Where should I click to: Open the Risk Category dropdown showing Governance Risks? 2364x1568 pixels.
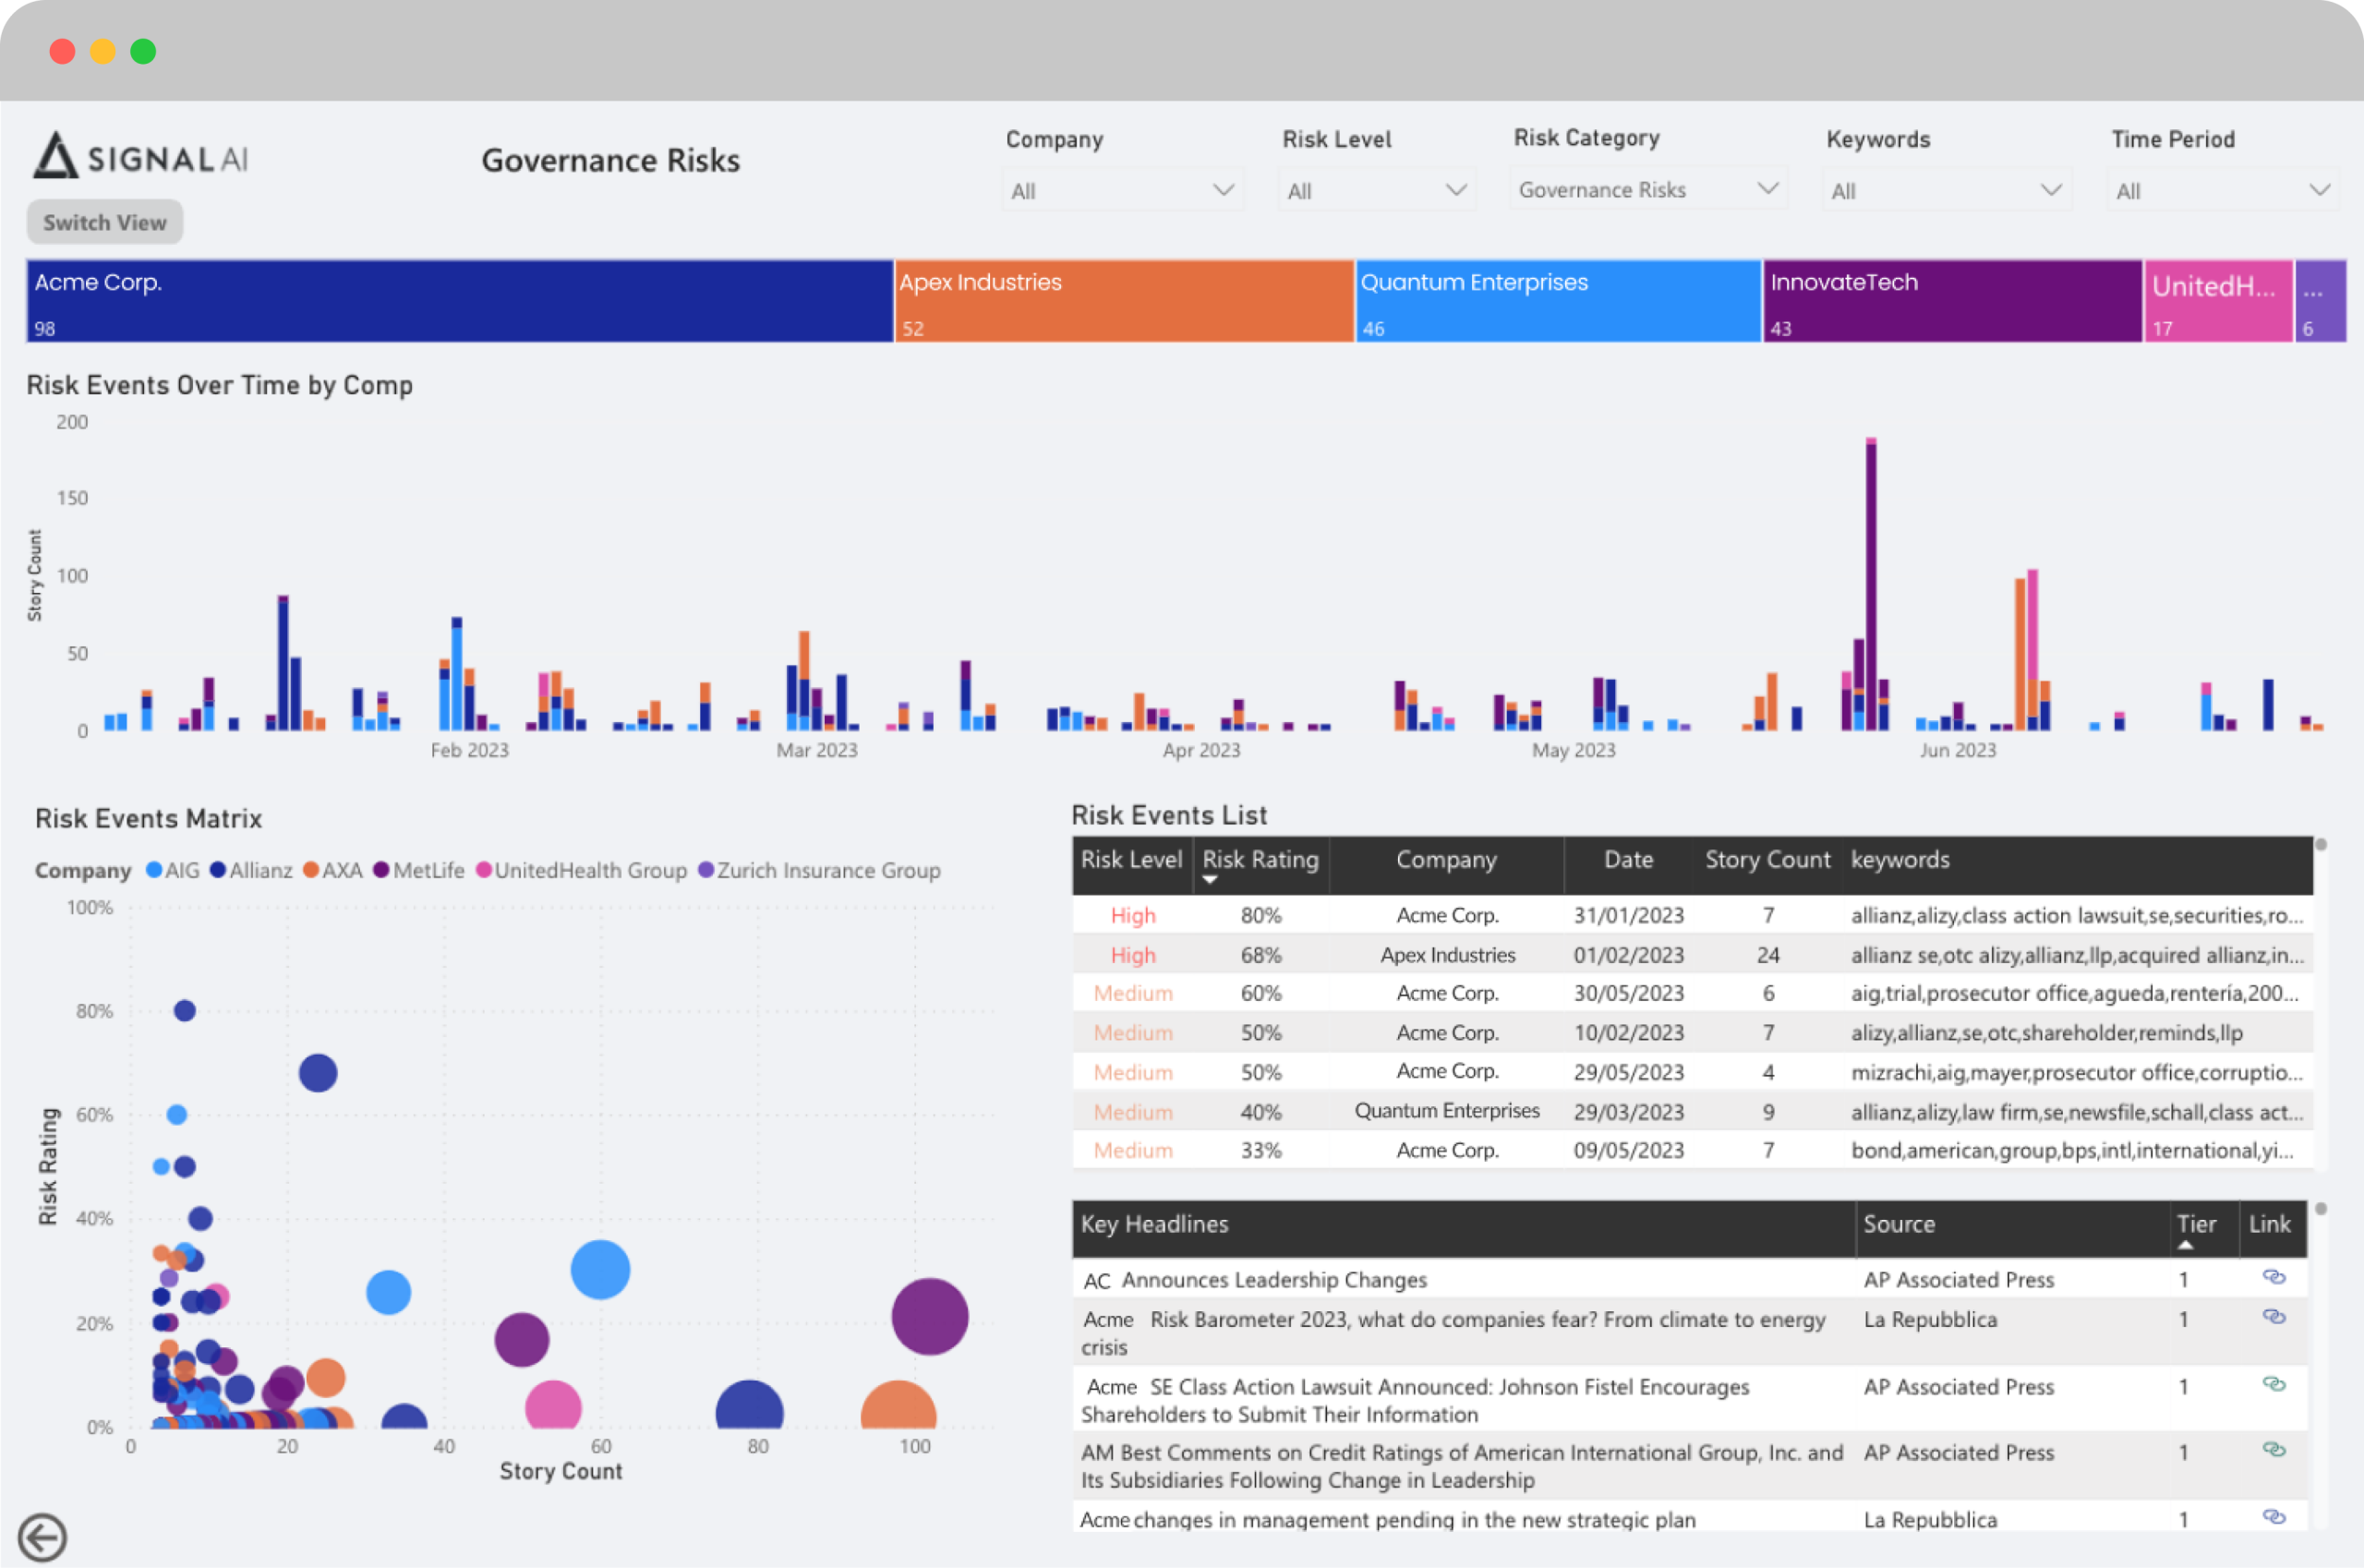tap(1648, 189)
